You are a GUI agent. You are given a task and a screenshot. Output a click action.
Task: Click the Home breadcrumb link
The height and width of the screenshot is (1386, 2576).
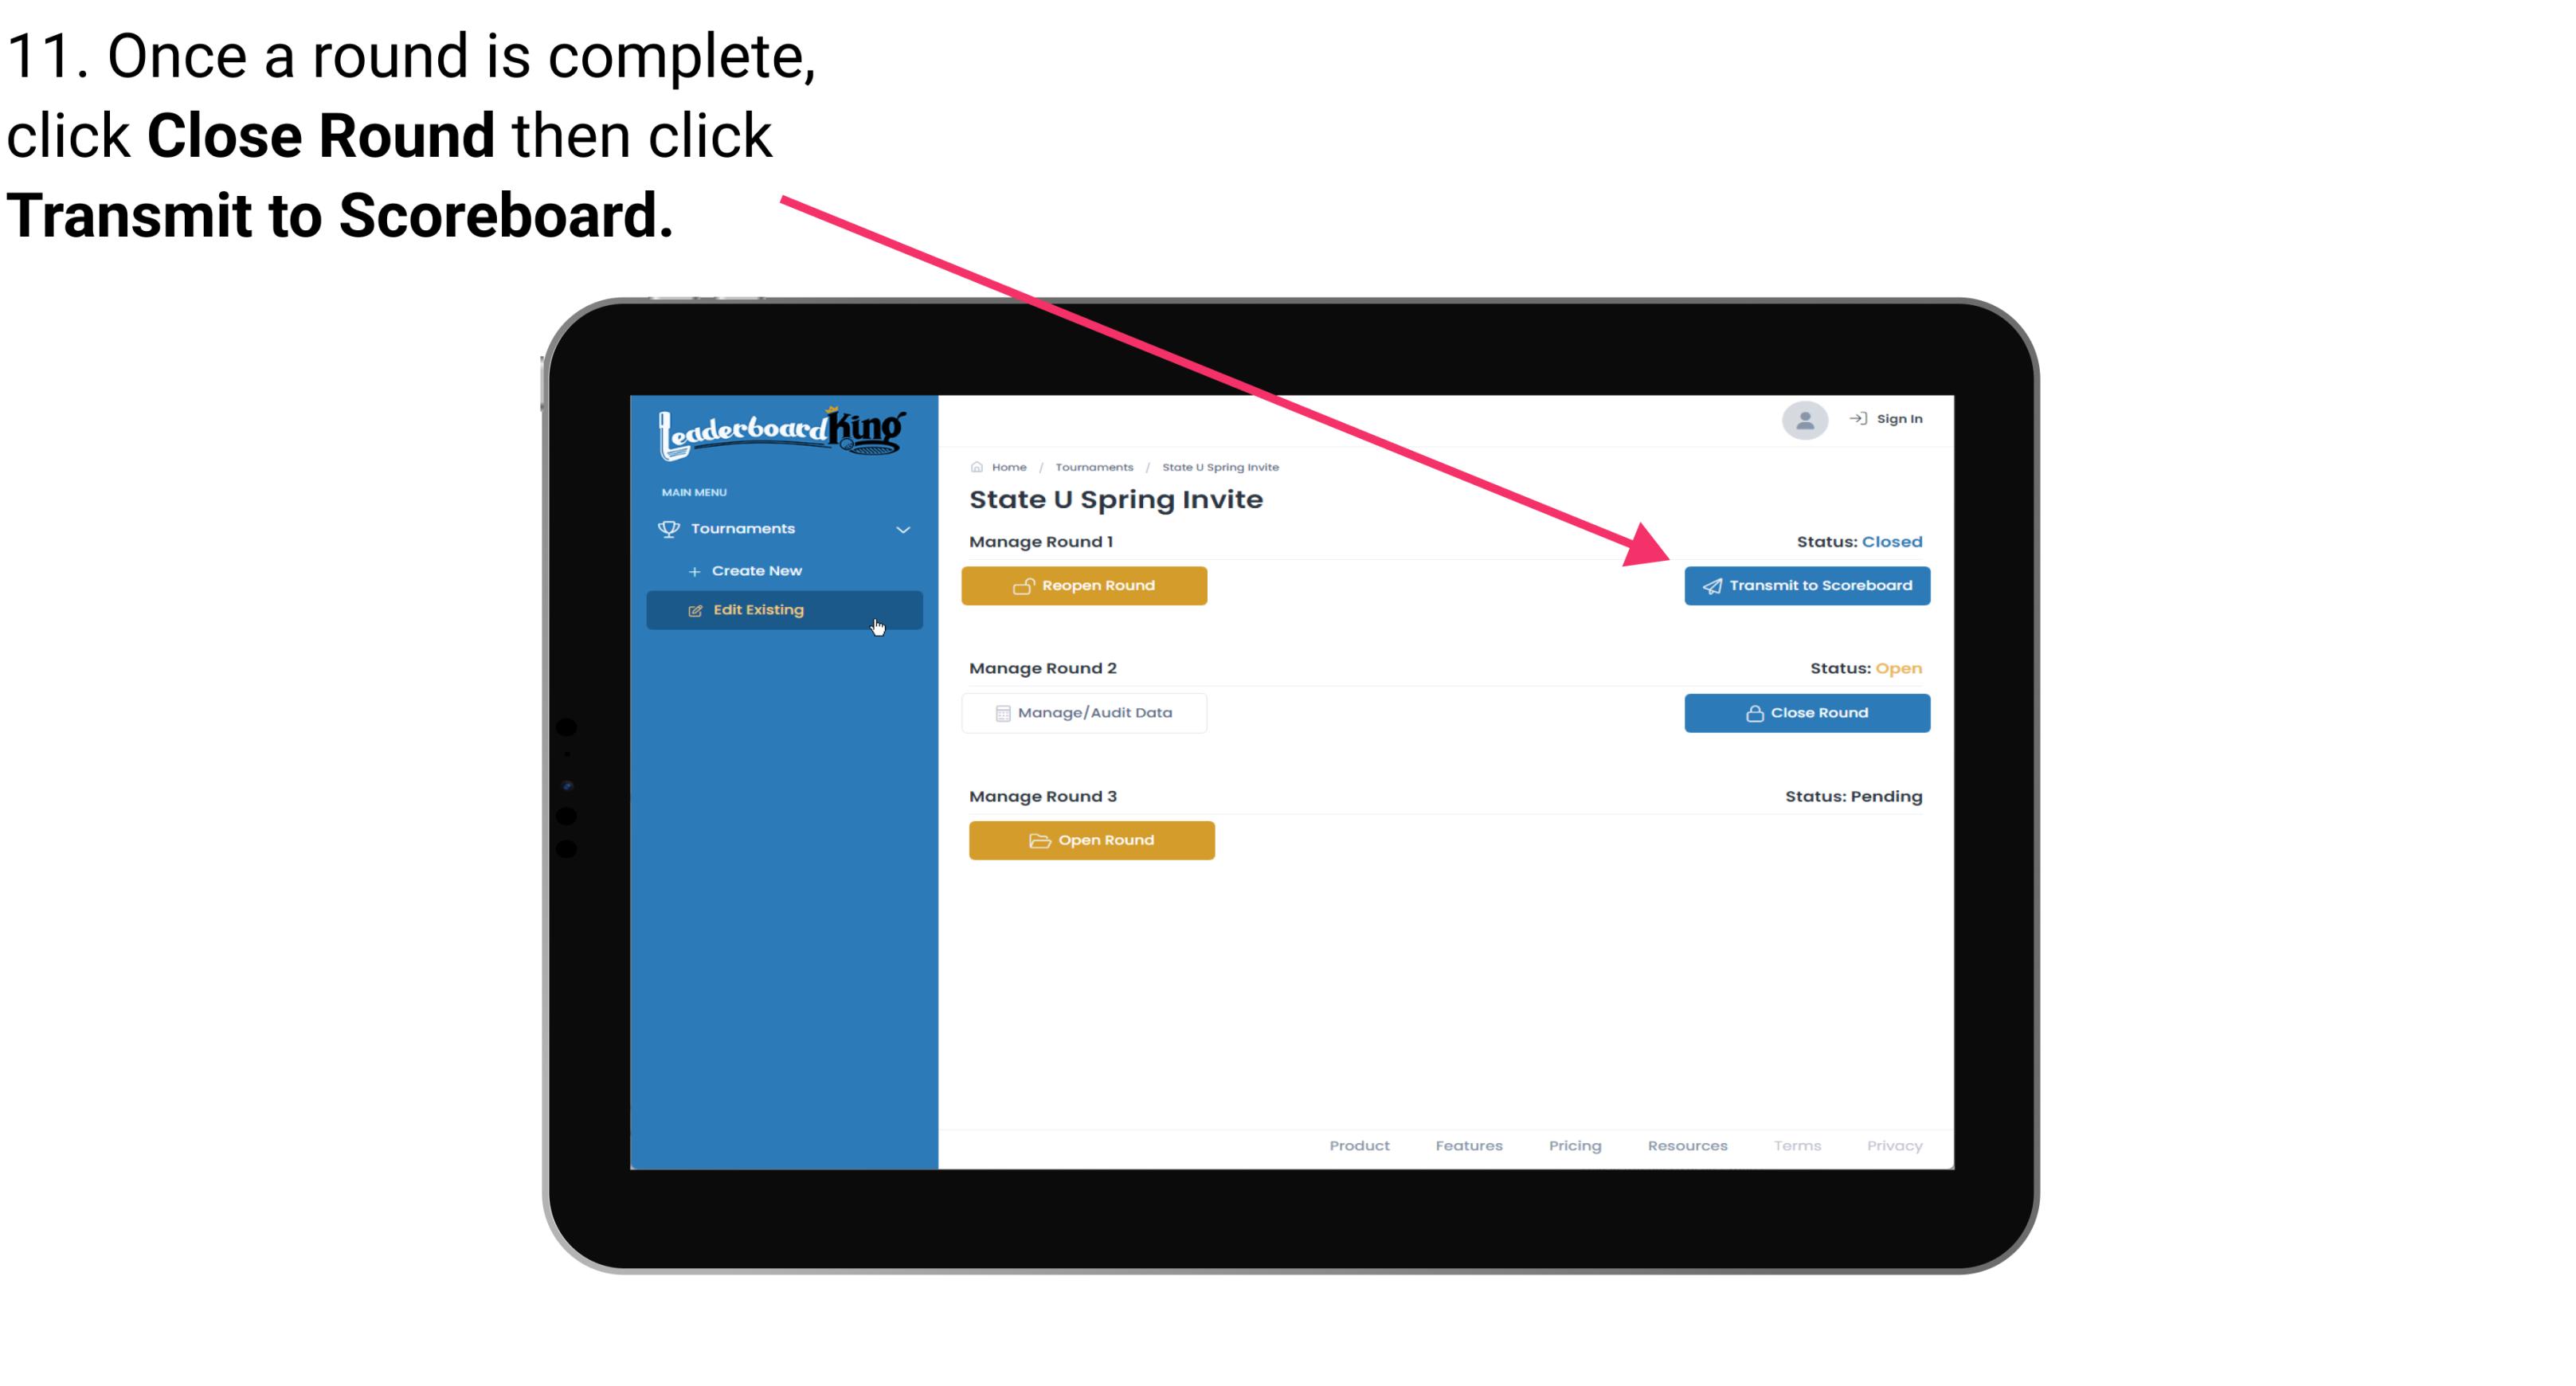pos(1007,466)
